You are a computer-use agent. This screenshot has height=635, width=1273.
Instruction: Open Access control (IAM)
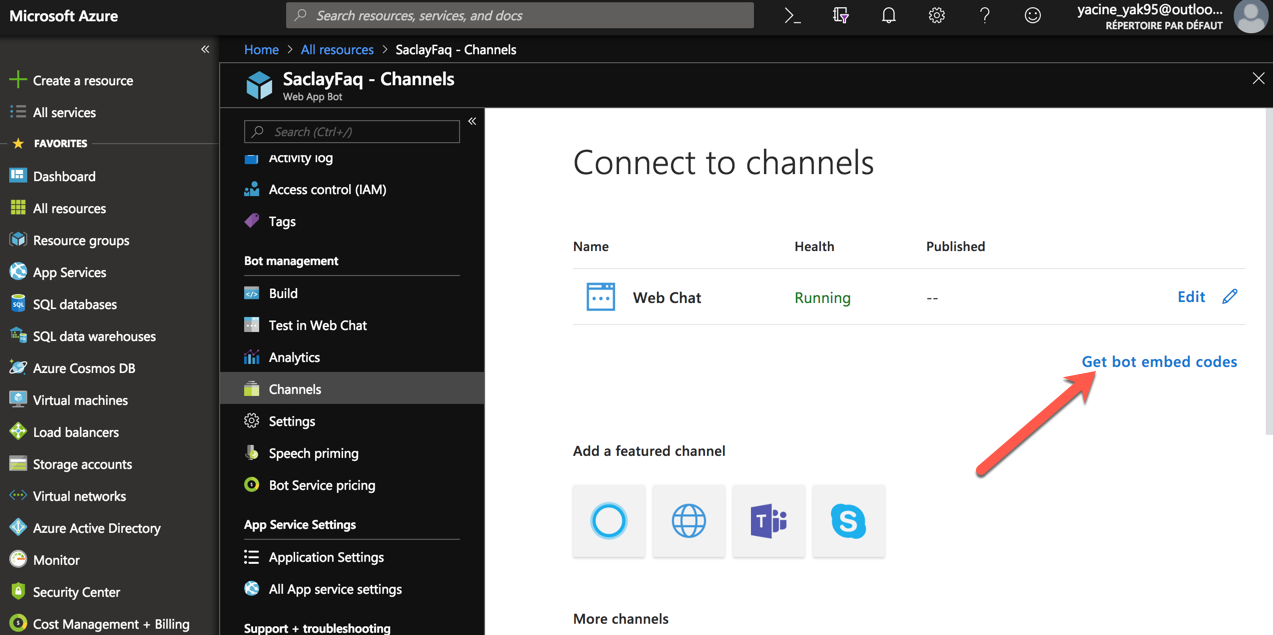(x=316, y=189)
